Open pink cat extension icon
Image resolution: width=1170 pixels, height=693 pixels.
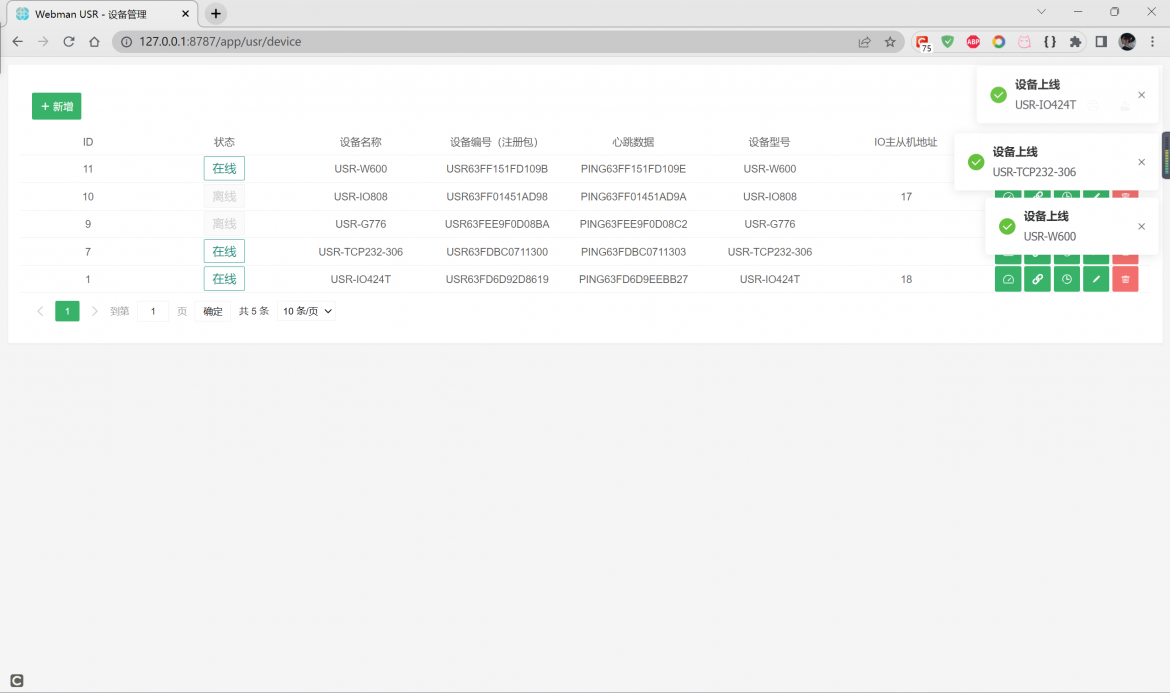[1024, 42]
